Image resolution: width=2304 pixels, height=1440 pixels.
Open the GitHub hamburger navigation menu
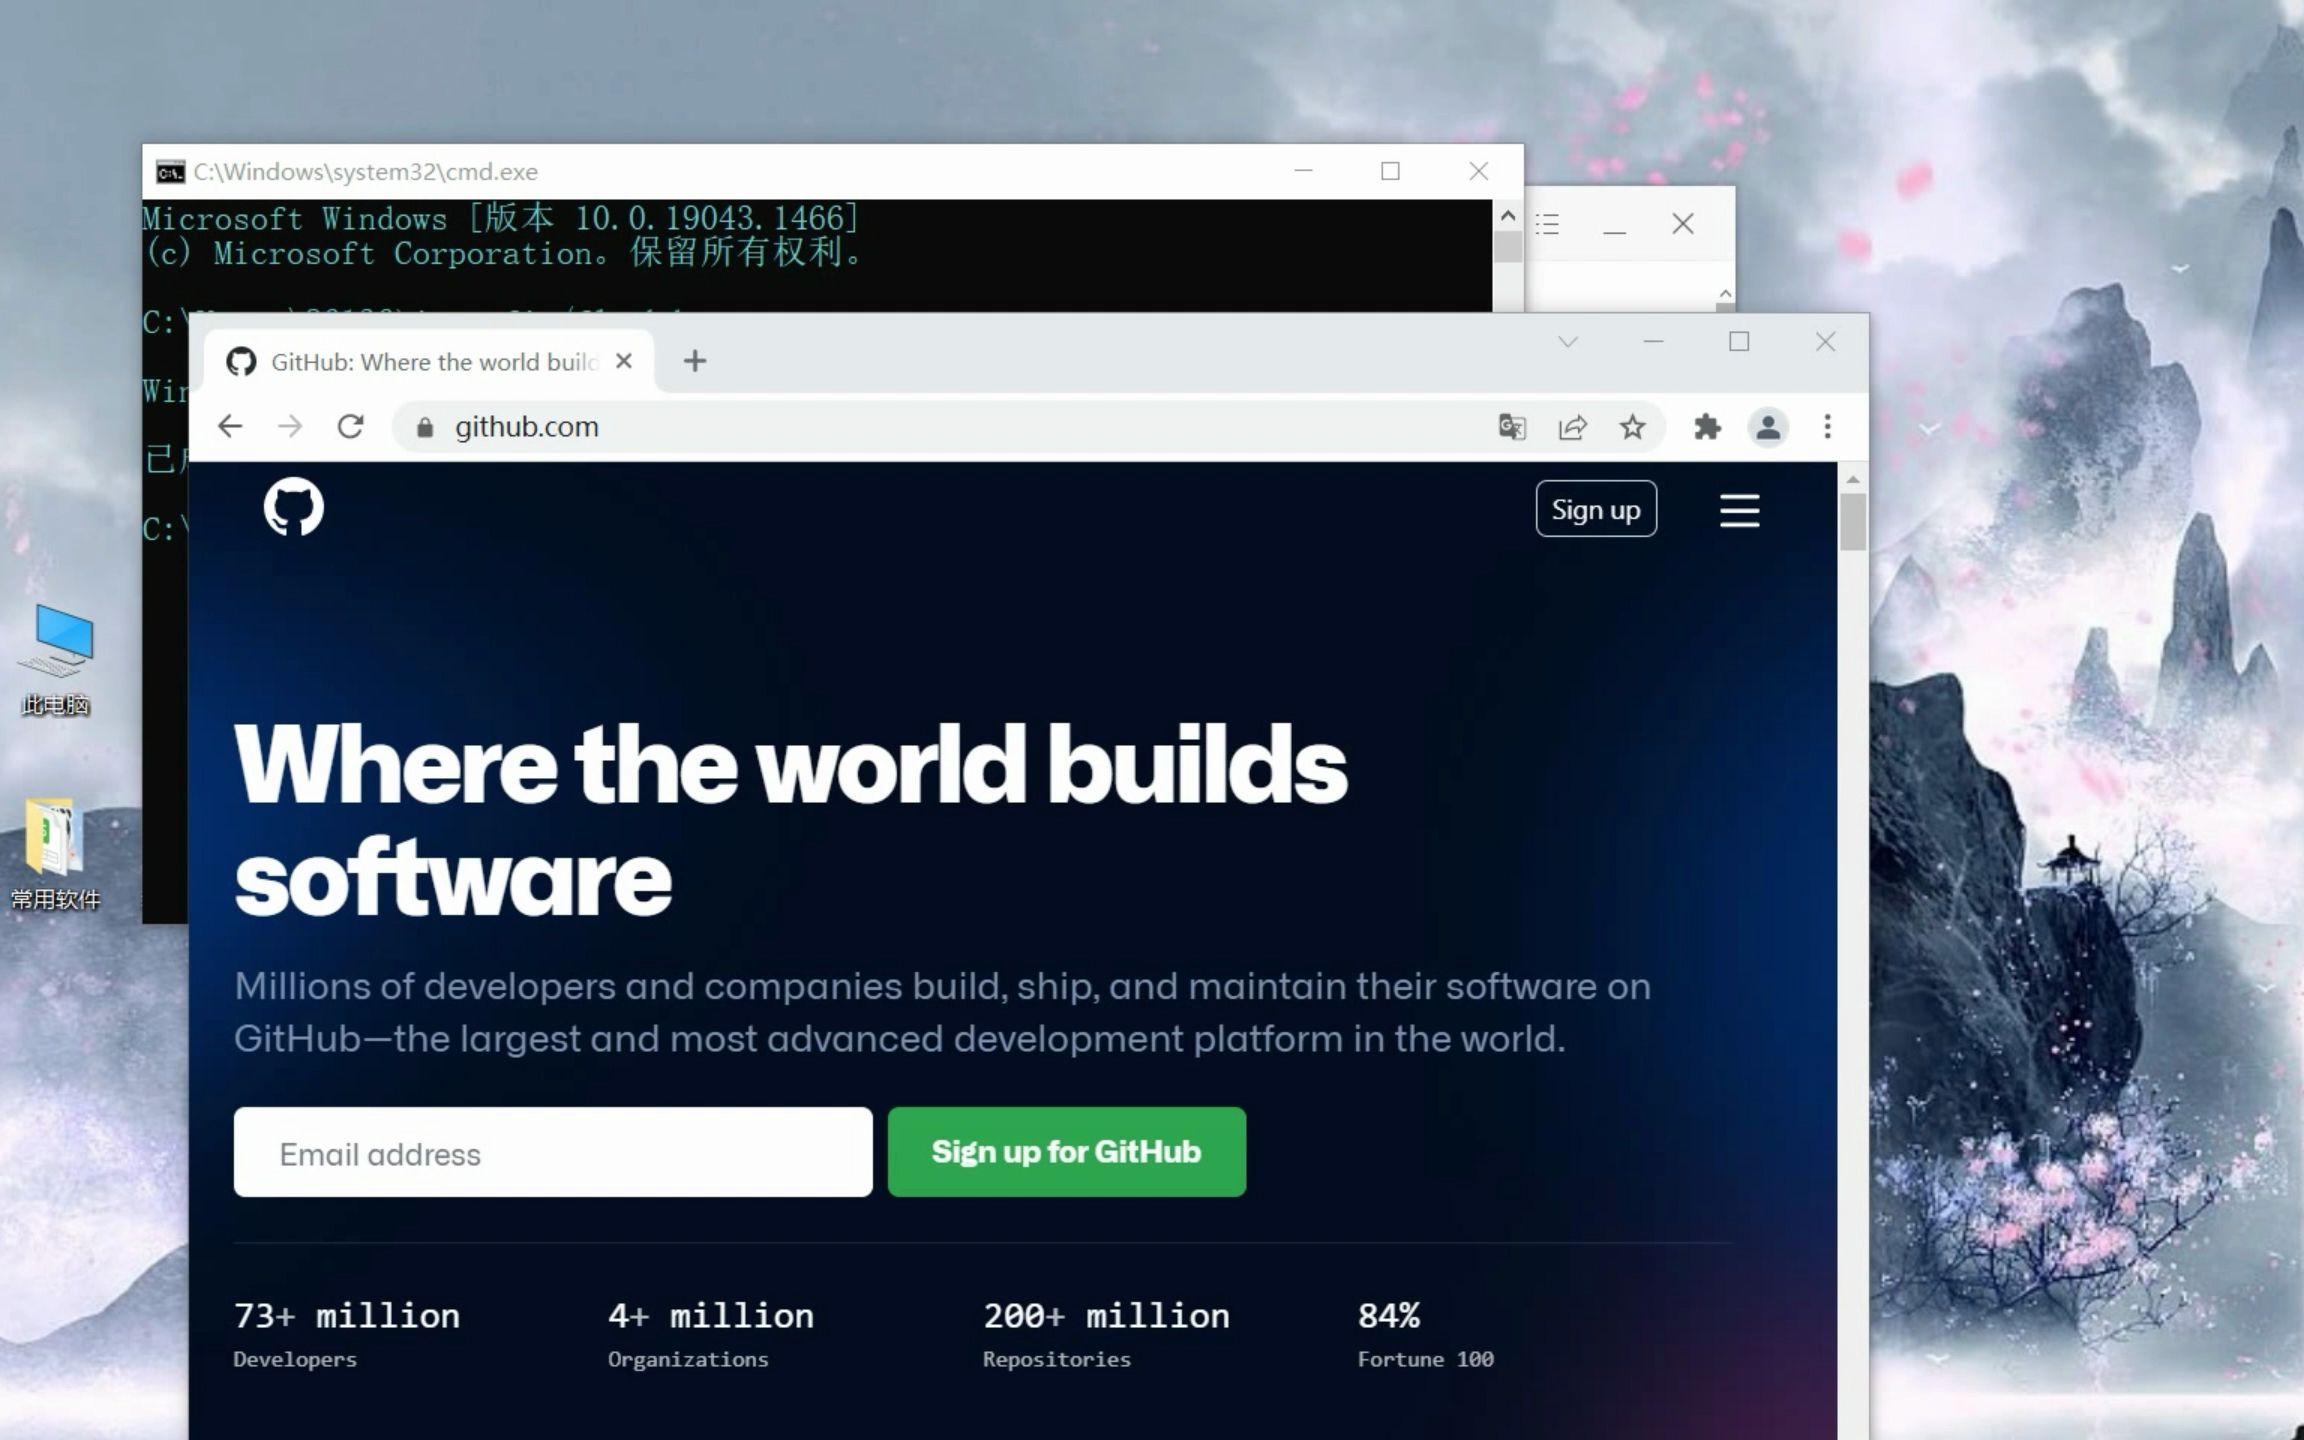1739,510
